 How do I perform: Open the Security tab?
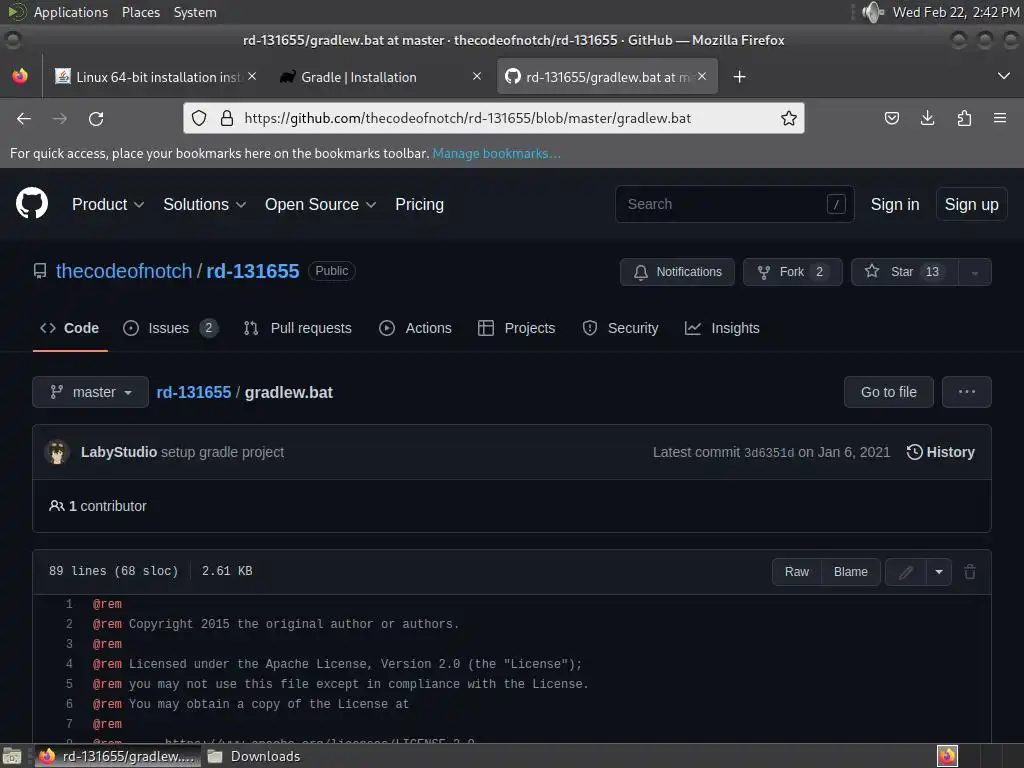tap(620, 328)
